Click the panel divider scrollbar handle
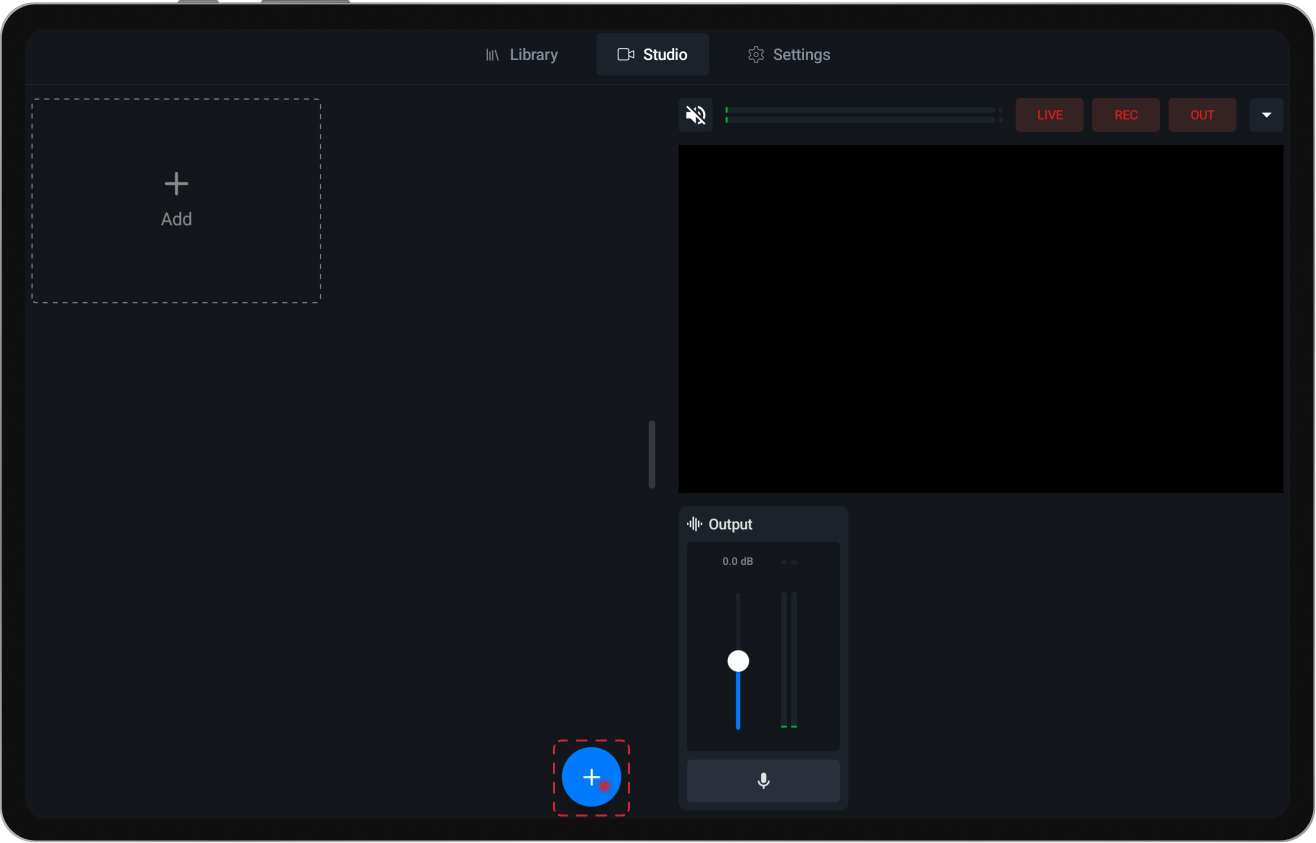 click(x=652, y=454)
